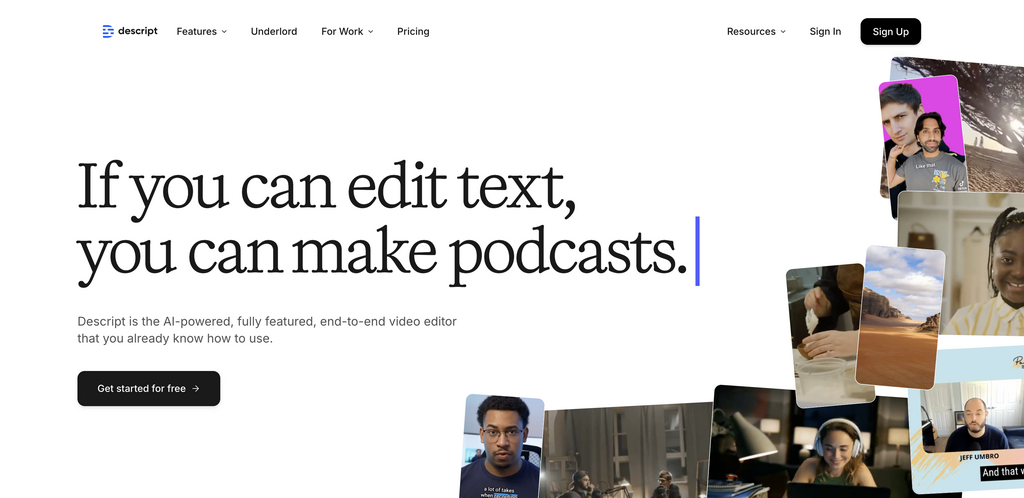Click the Resources chevron arrow

782,31
